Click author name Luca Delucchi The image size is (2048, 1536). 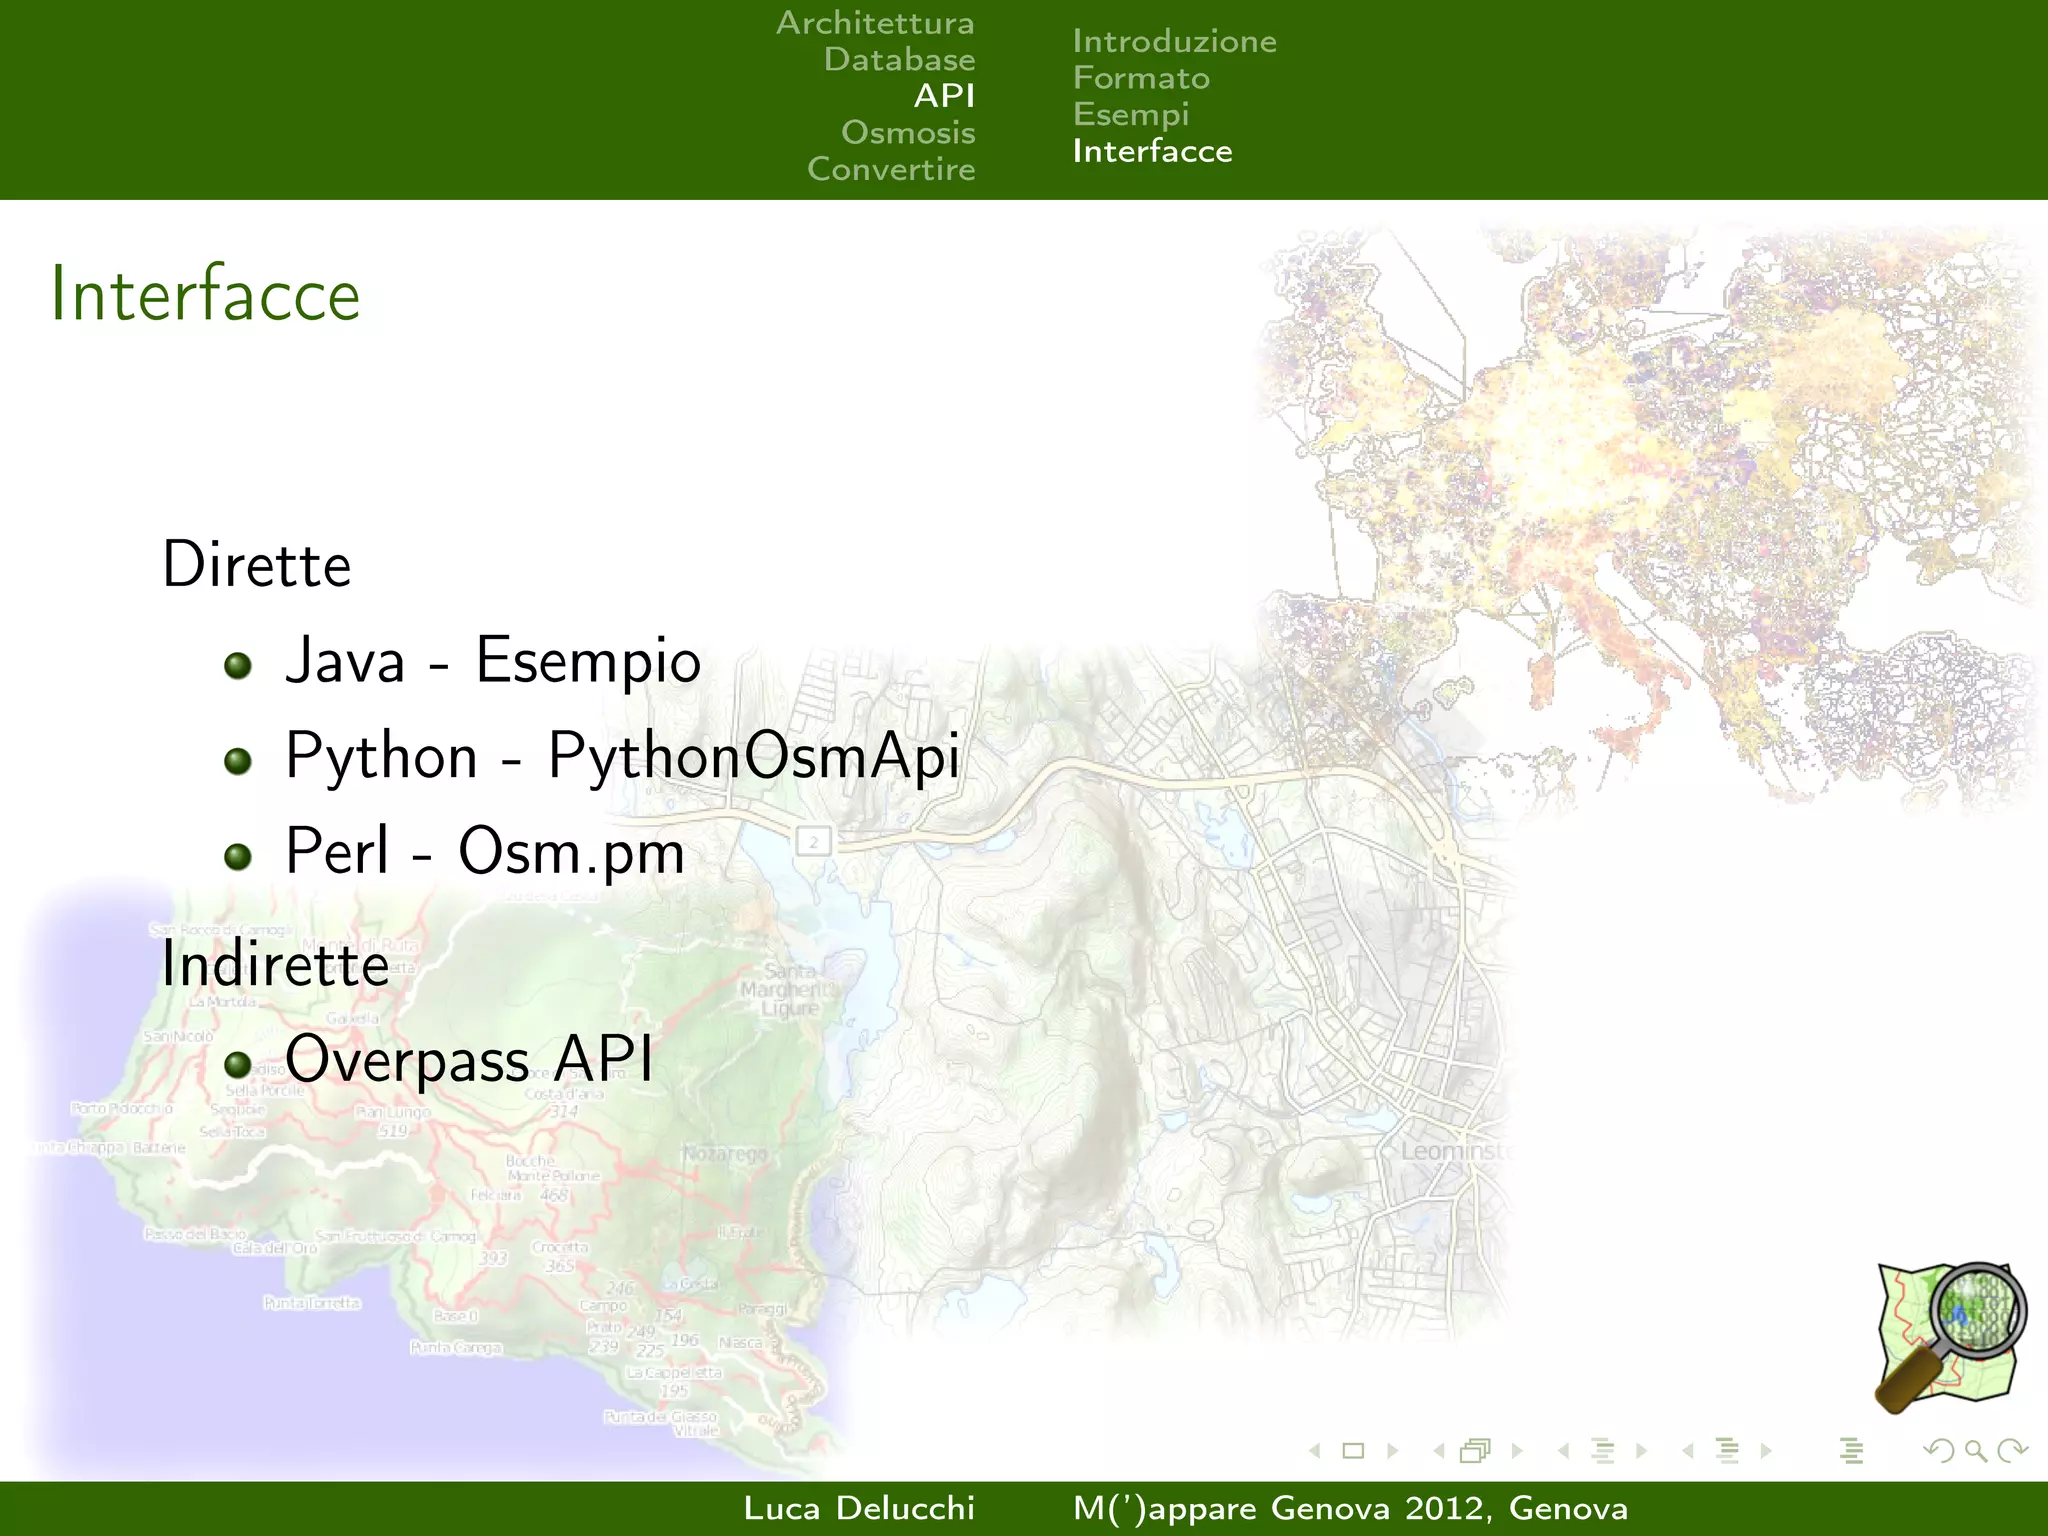[859, 1509]
